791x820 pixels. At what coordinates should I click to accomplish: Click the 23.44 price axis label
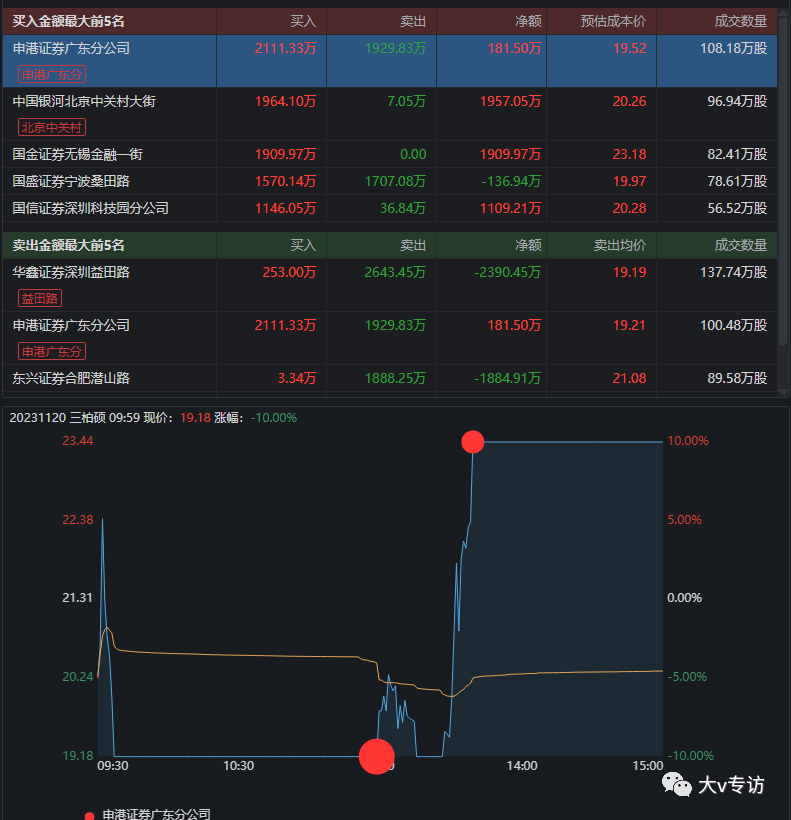click(77, 441)
